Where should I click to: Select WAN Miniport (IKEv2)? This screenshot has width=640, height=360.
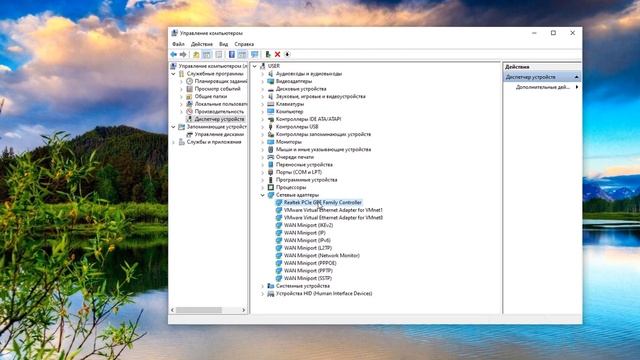click(x=308, y=225)
